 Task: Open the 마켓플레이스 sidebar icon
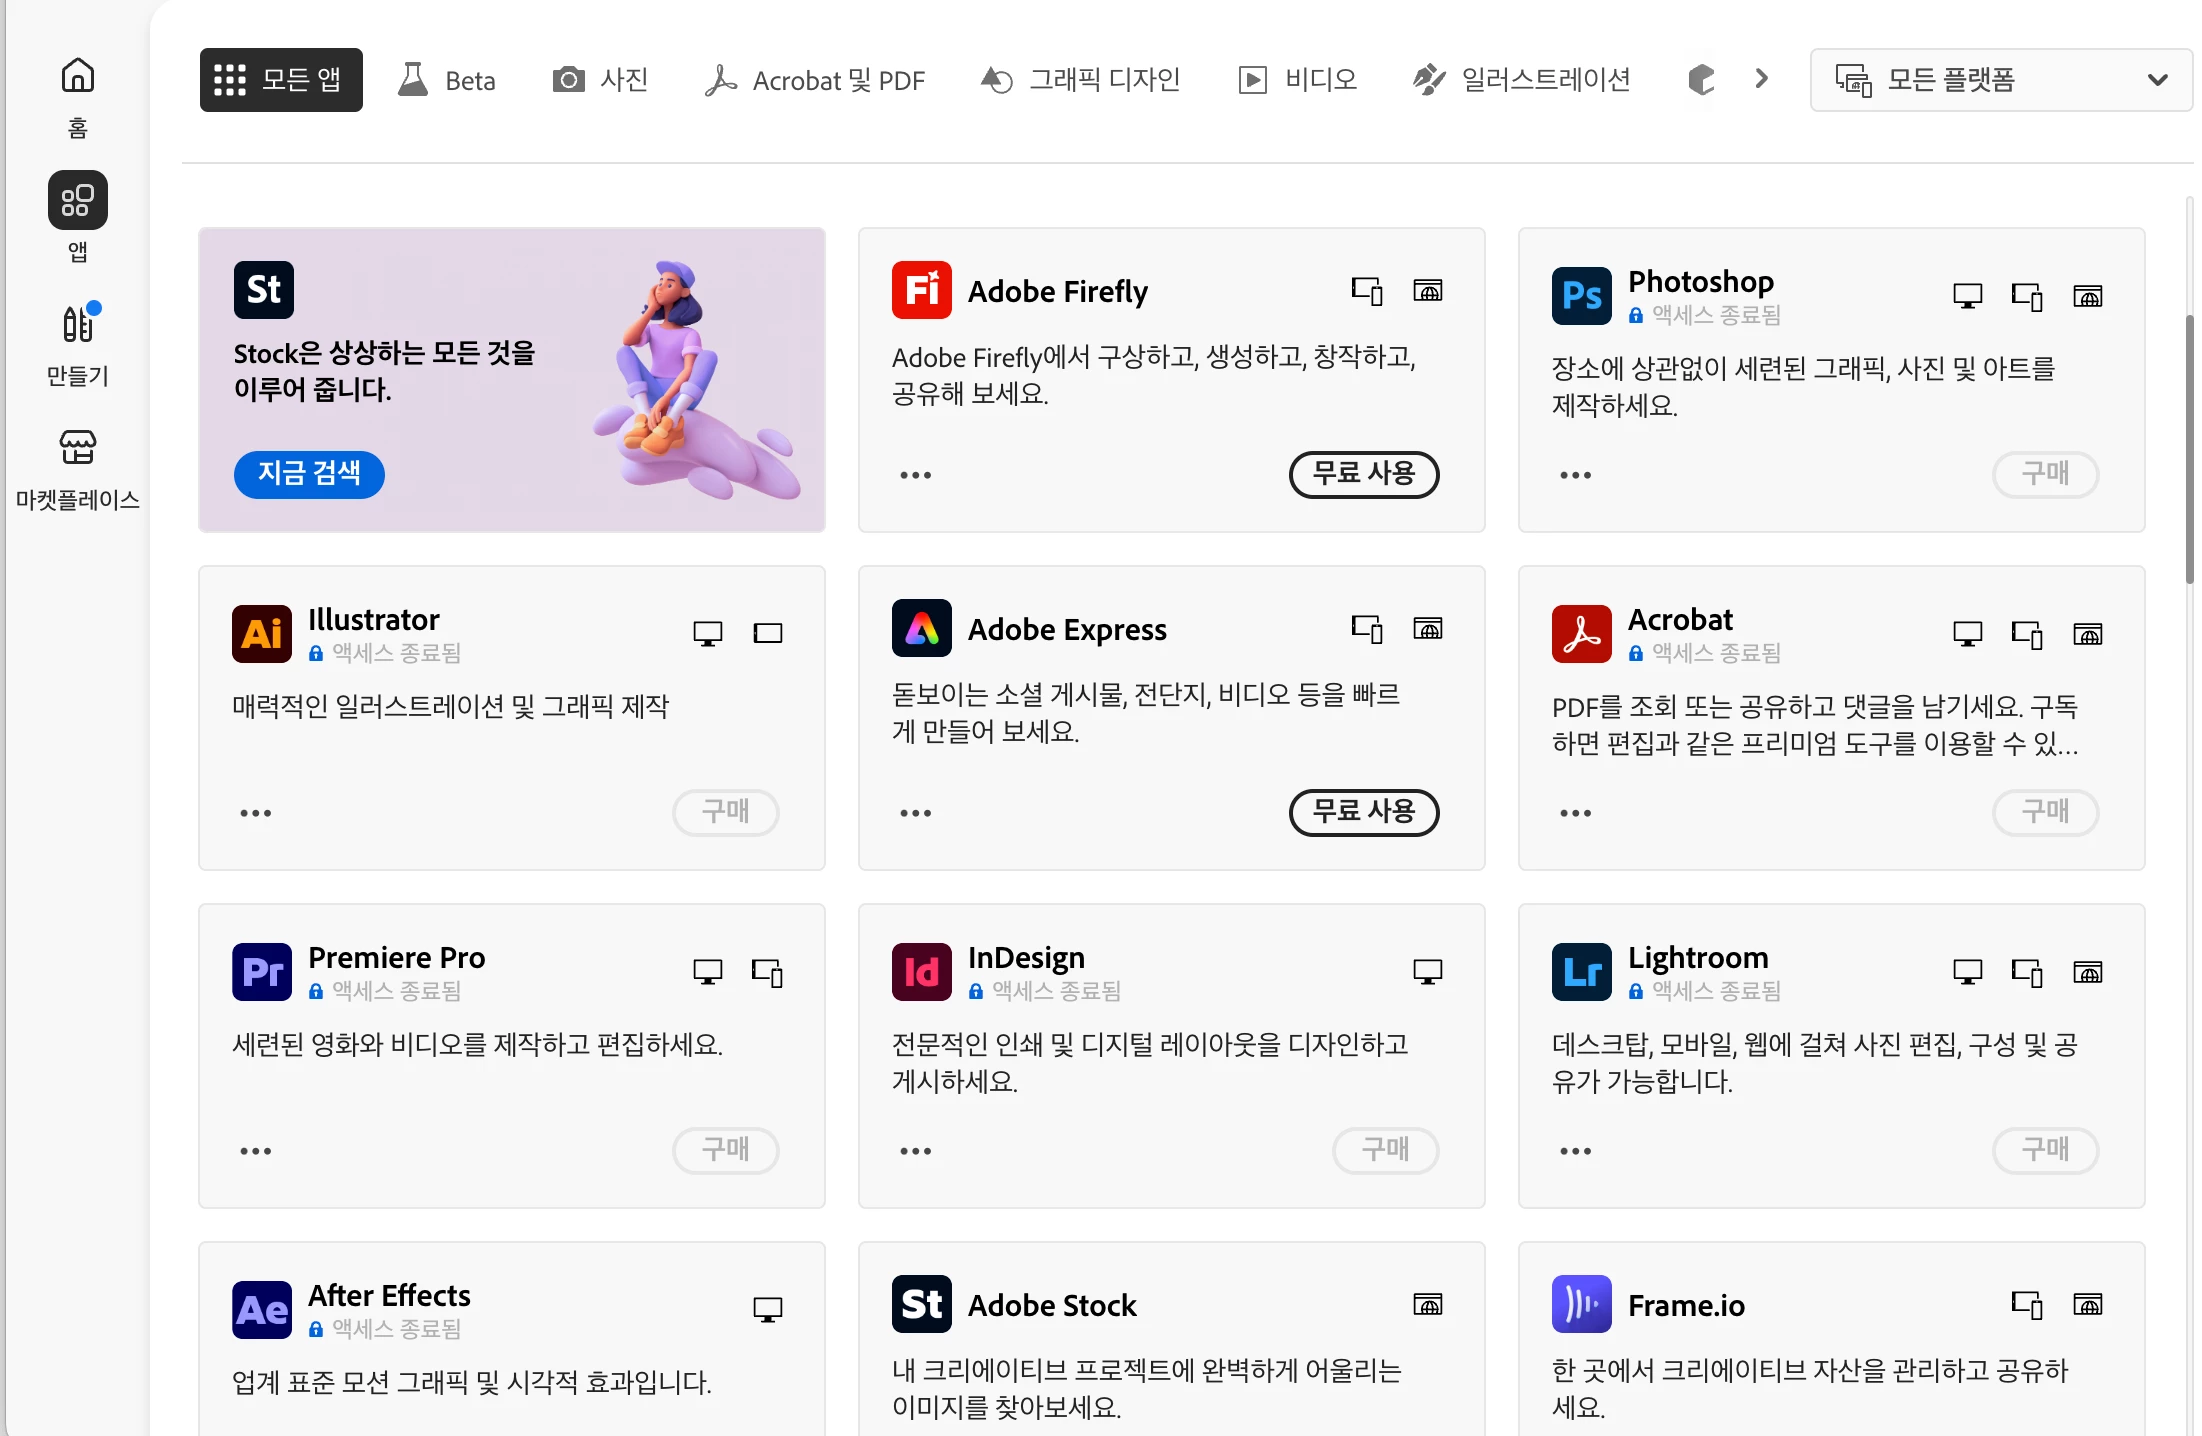click(x=77, y=448)
